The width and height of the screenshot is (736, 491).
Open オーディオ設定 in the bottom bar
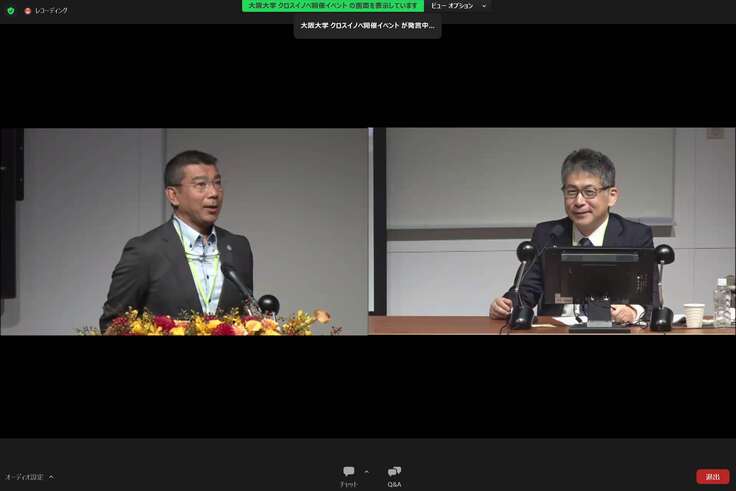(24, 477)
